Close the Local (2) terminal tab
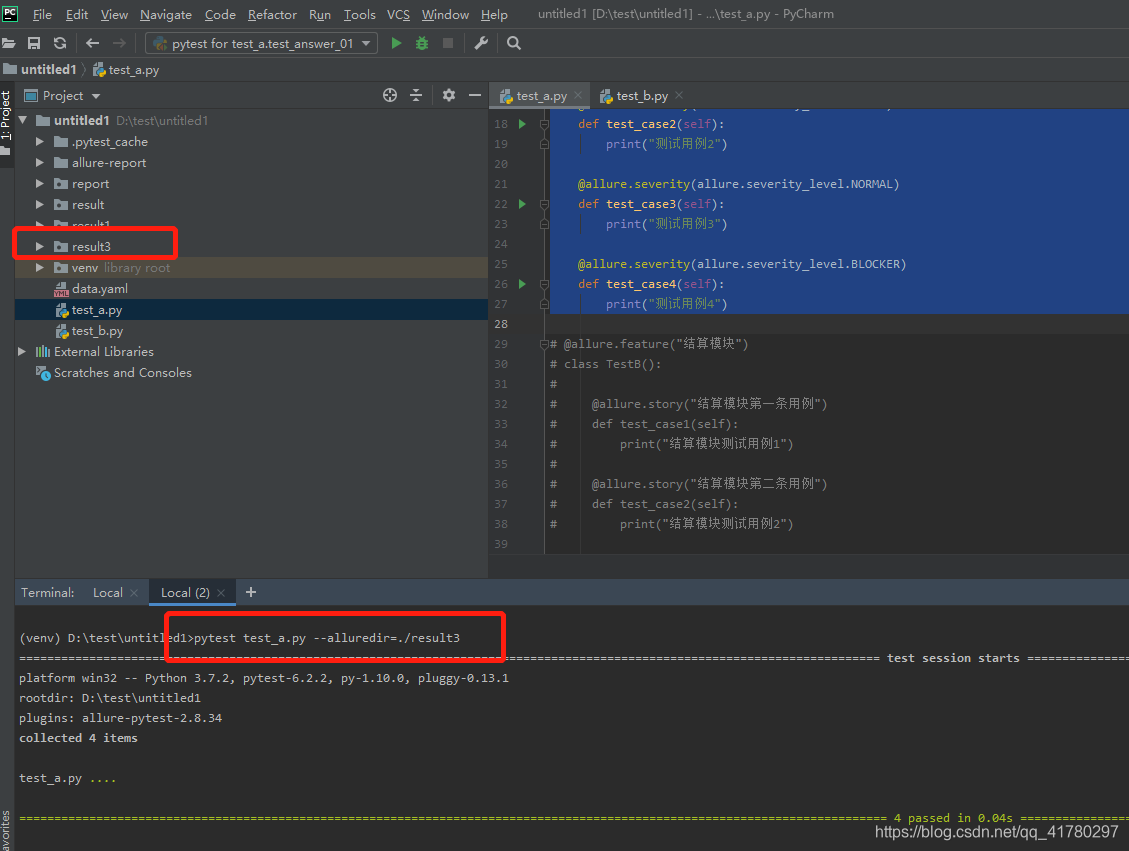 (x=221, y=593)
